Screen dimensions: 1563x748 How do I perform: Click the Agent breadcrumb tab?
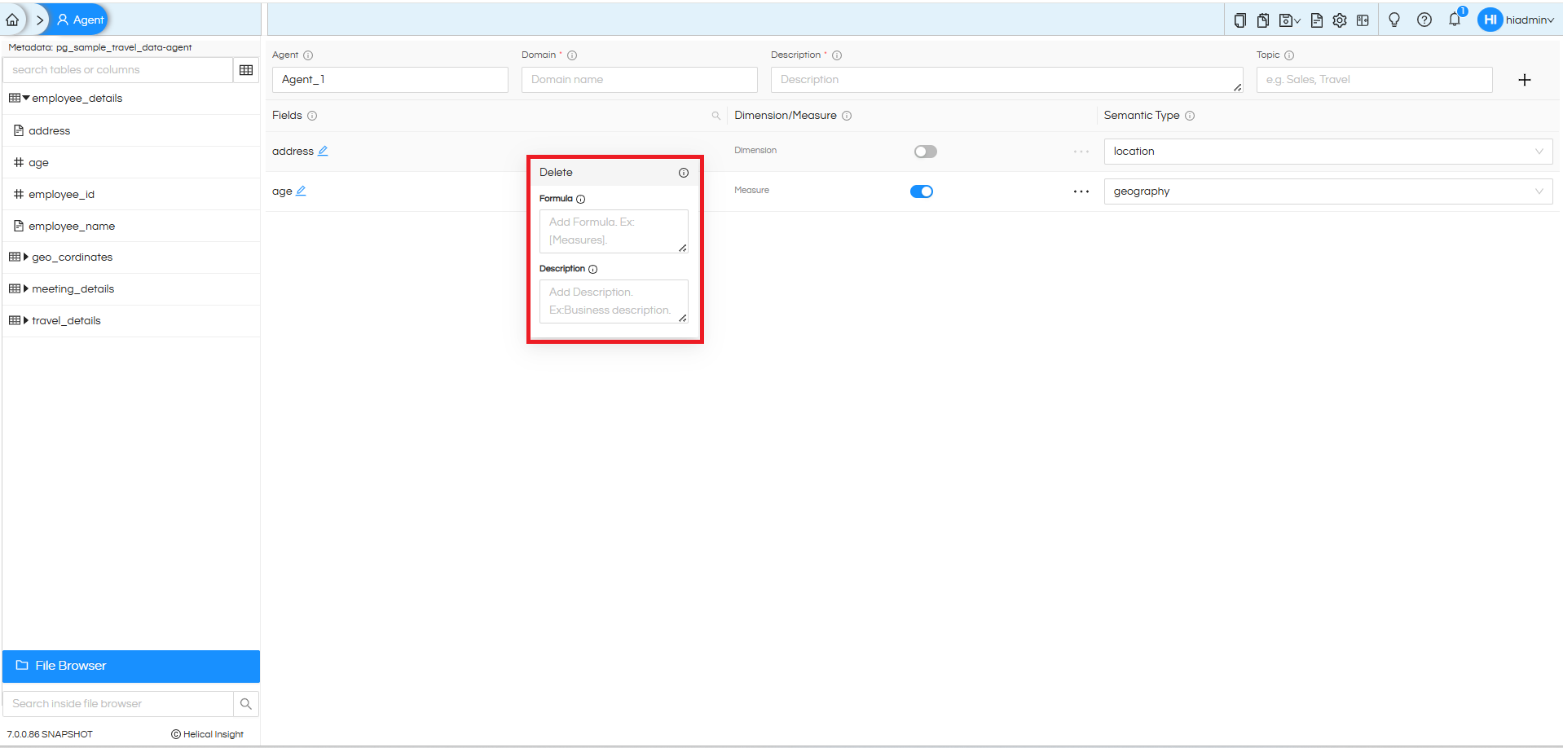coord(81,19)
